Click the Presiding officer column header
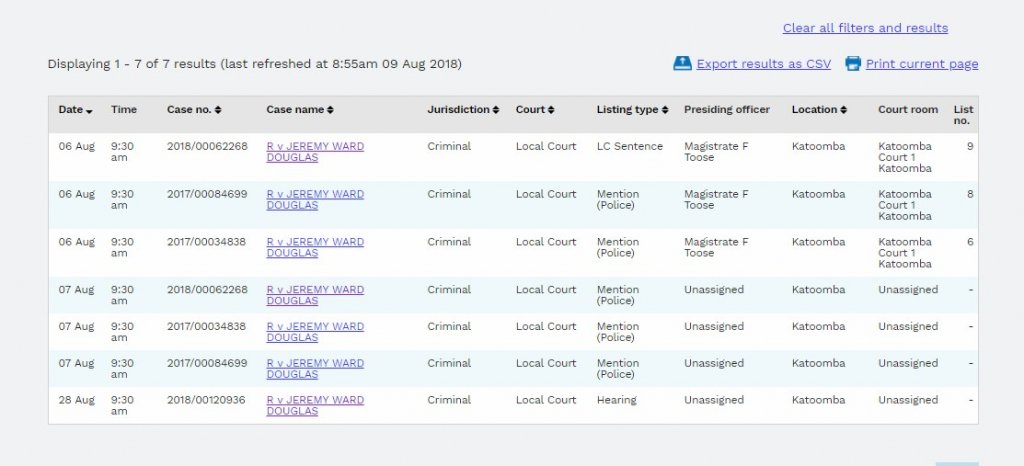Viewport: 1024px width, 466px height. click(x=726, y=110)
